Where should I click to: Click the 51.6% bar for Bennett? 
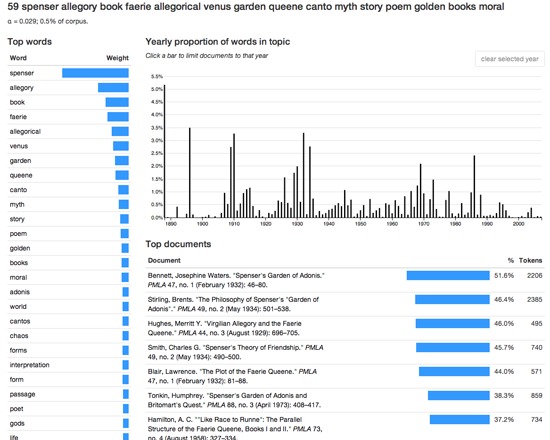(448, 275)
